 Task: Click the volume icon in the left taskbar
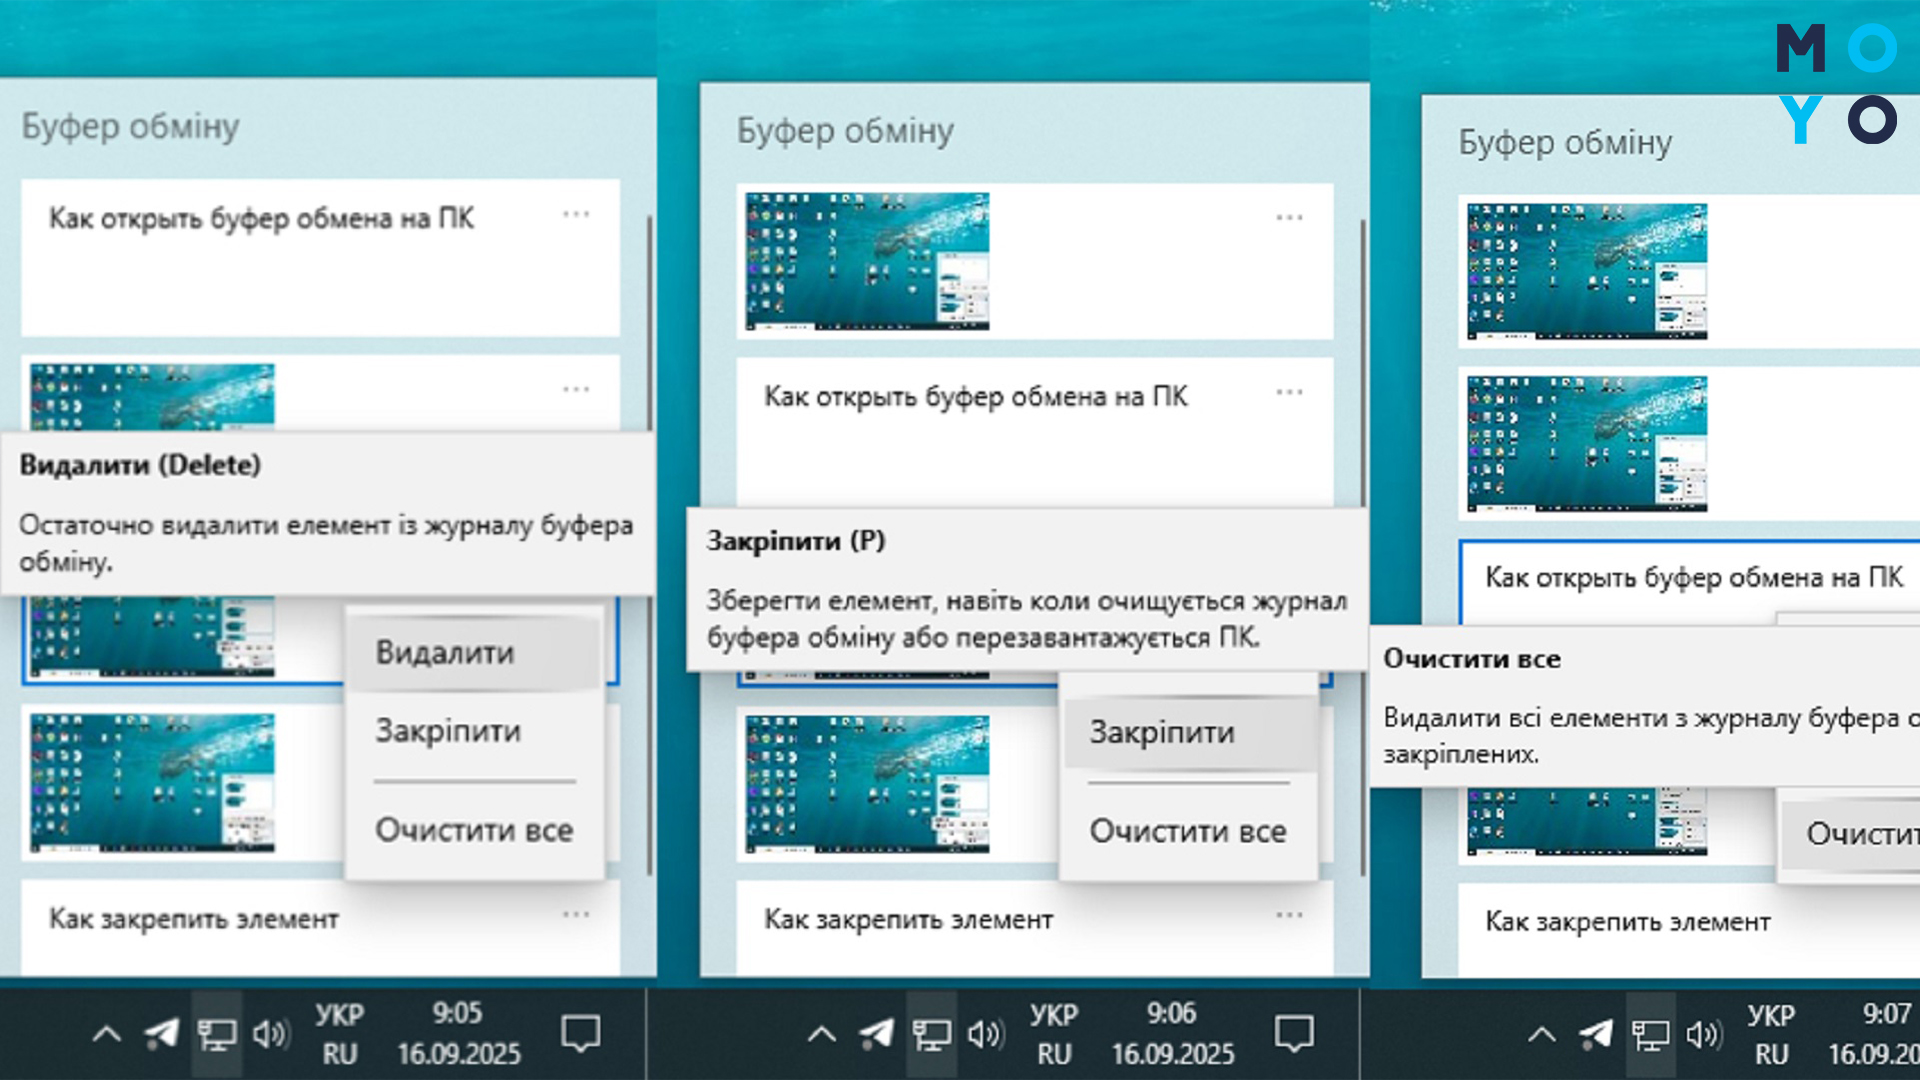pos(271,1036)
